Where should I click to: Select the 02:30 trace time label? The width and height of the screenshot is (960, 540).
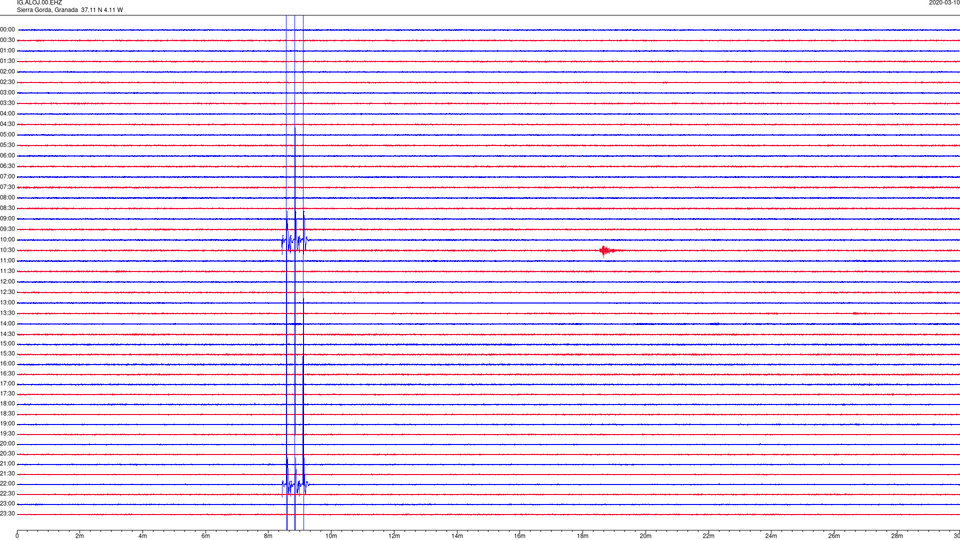coord(7,82)
